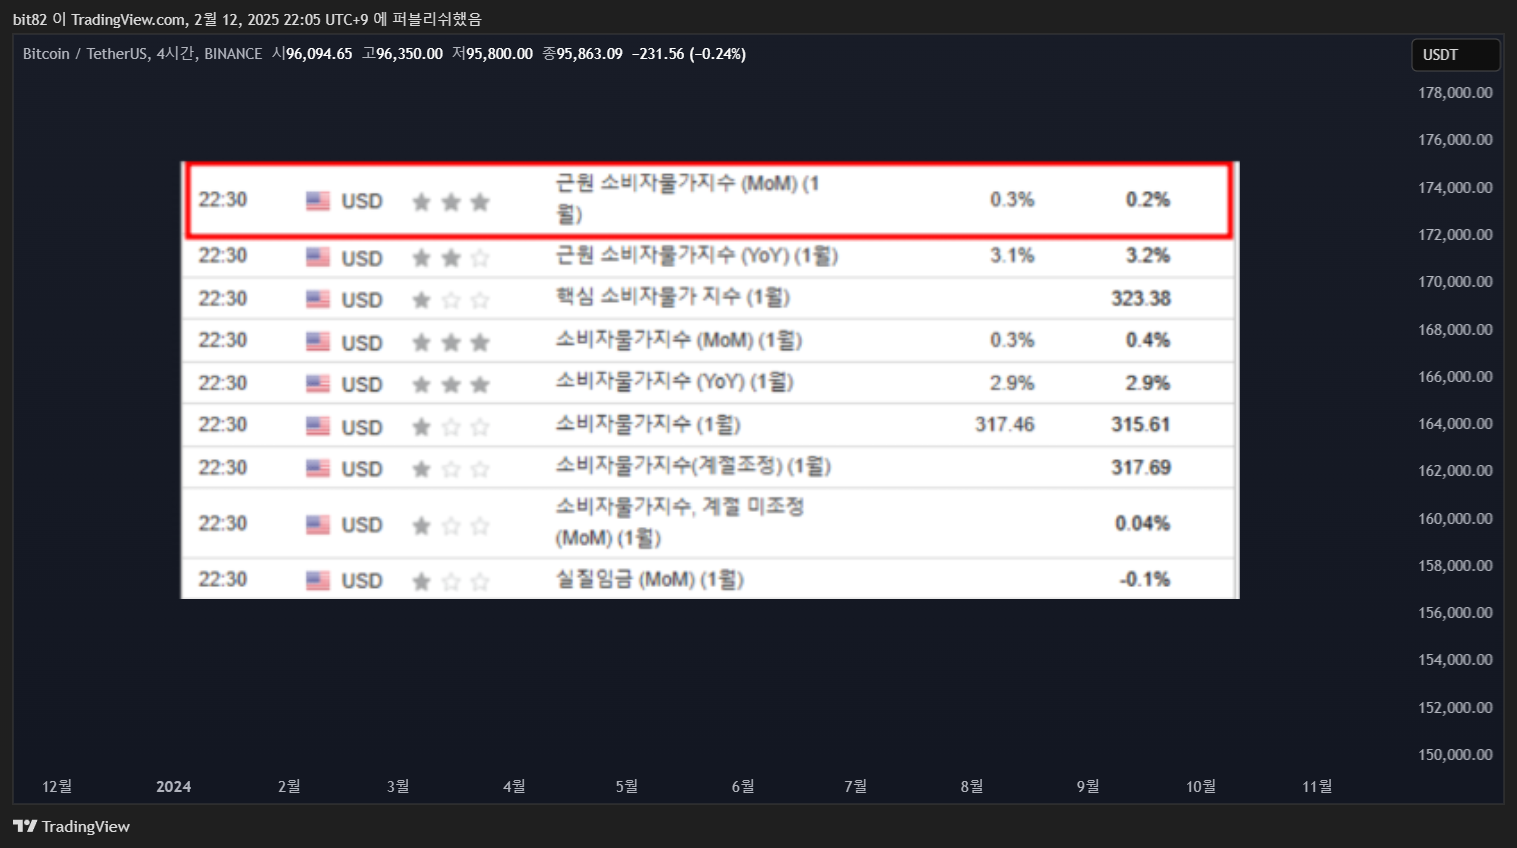The width and height of the screenshot is (1517, 848).
Task: Click the 0.4% value
Action: 1148,341
